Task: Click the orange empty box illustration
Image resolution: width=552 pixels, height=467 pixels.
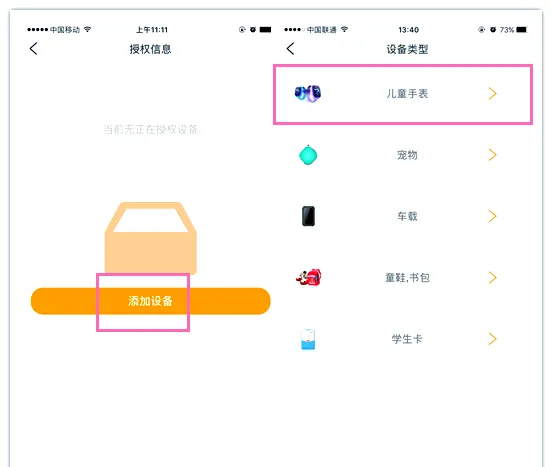Action: click(151, 238)
